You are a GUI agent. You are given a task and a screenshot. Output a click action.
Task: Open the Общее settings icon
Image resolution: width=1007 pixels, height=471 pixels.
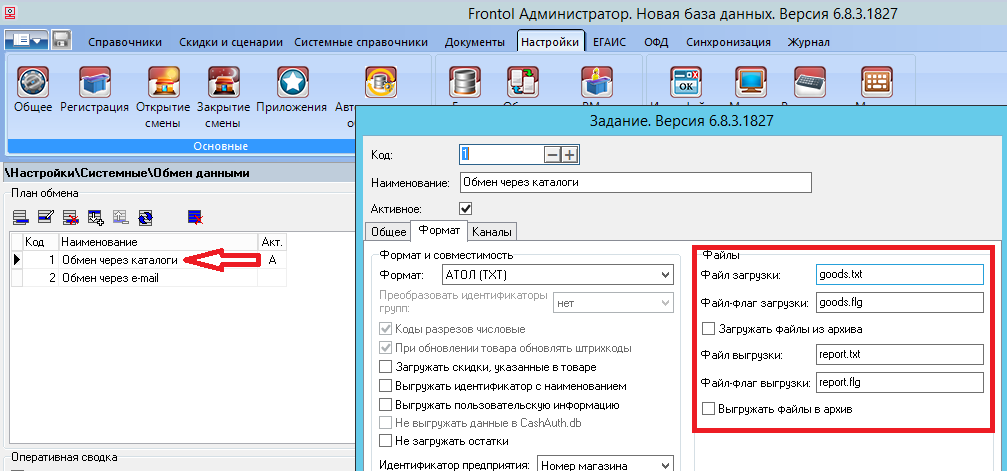click(x=32, y=82)
